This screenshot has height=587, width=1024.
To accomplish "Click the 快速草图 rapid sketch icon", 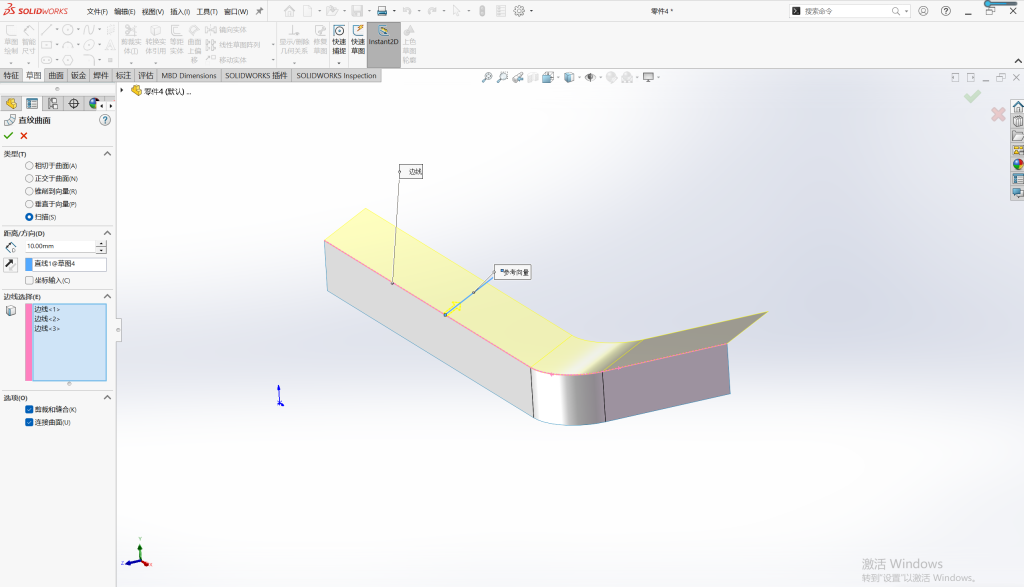I will [x=358, y=40].
